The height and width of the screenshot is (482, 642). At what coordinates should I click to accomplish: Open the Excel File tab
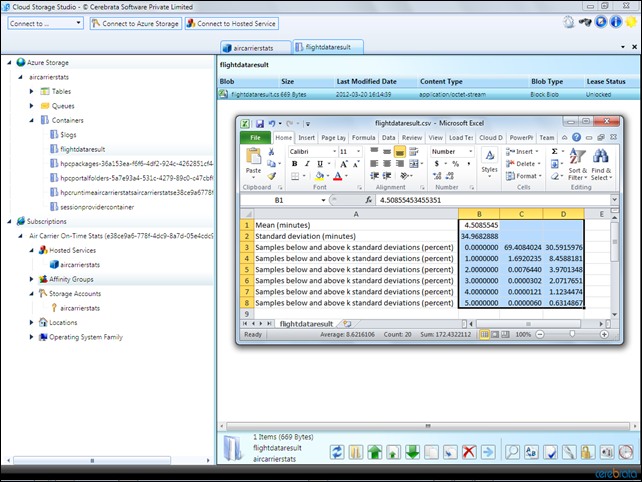(255, 138)
